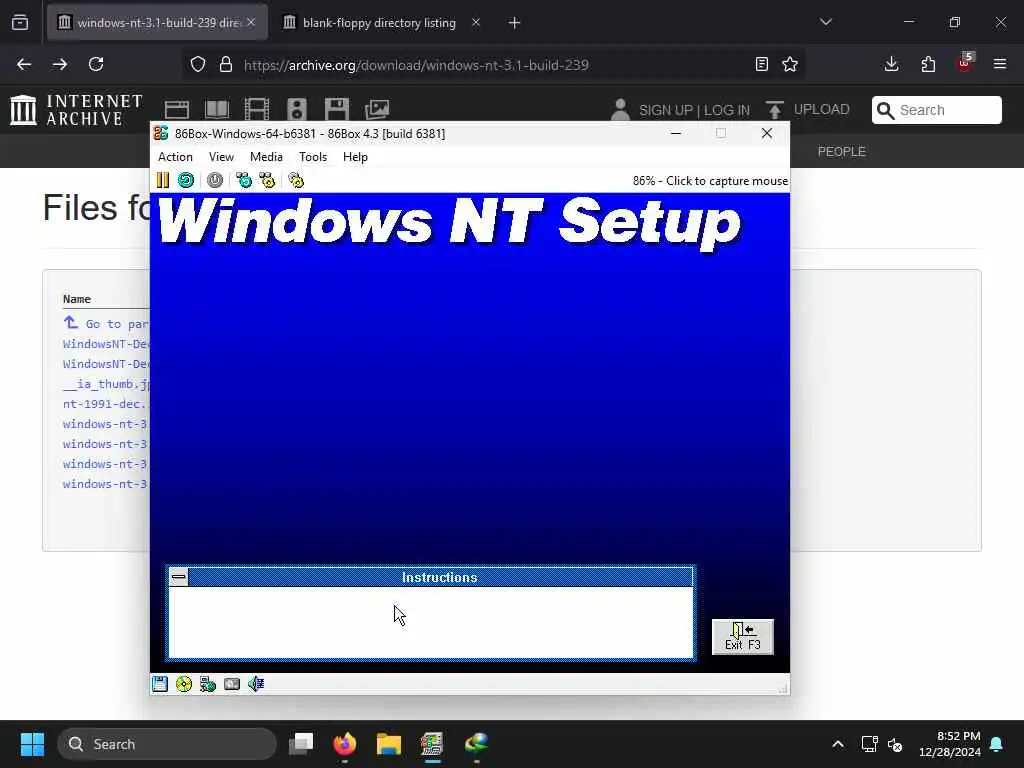Viewport: 1024px width, 768px height.
Task: Click the PEOPLE navigation link
Action: pyautogui.click(x=841, y=152)
